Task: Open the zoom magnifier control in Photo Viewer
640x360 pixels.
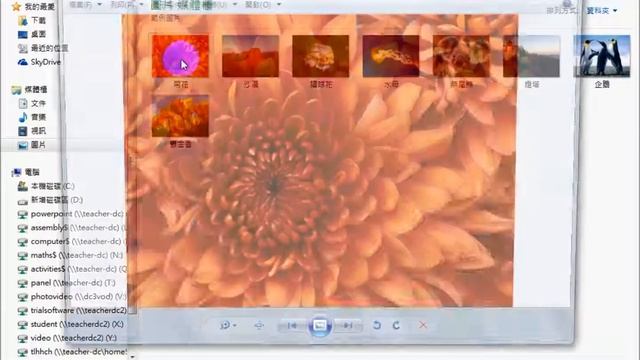Action: (x=227, y=325)
